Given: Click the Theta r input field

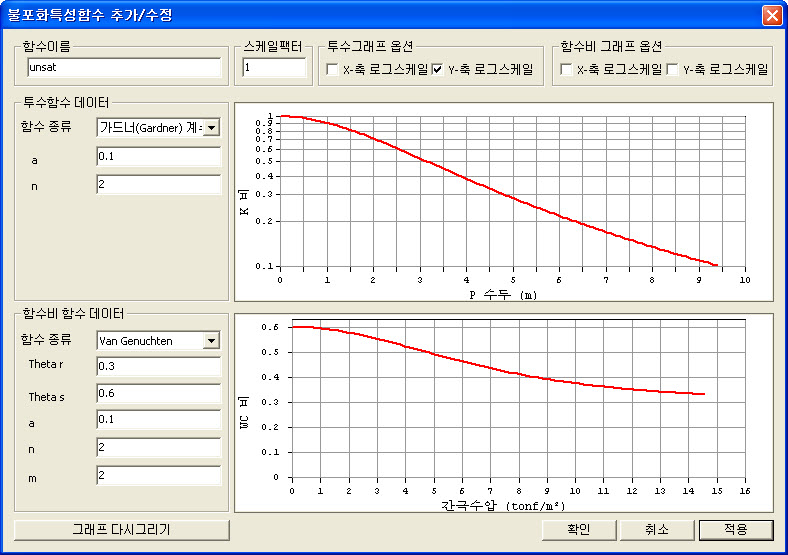Looking at the screenshot, I should click(158, 366).
